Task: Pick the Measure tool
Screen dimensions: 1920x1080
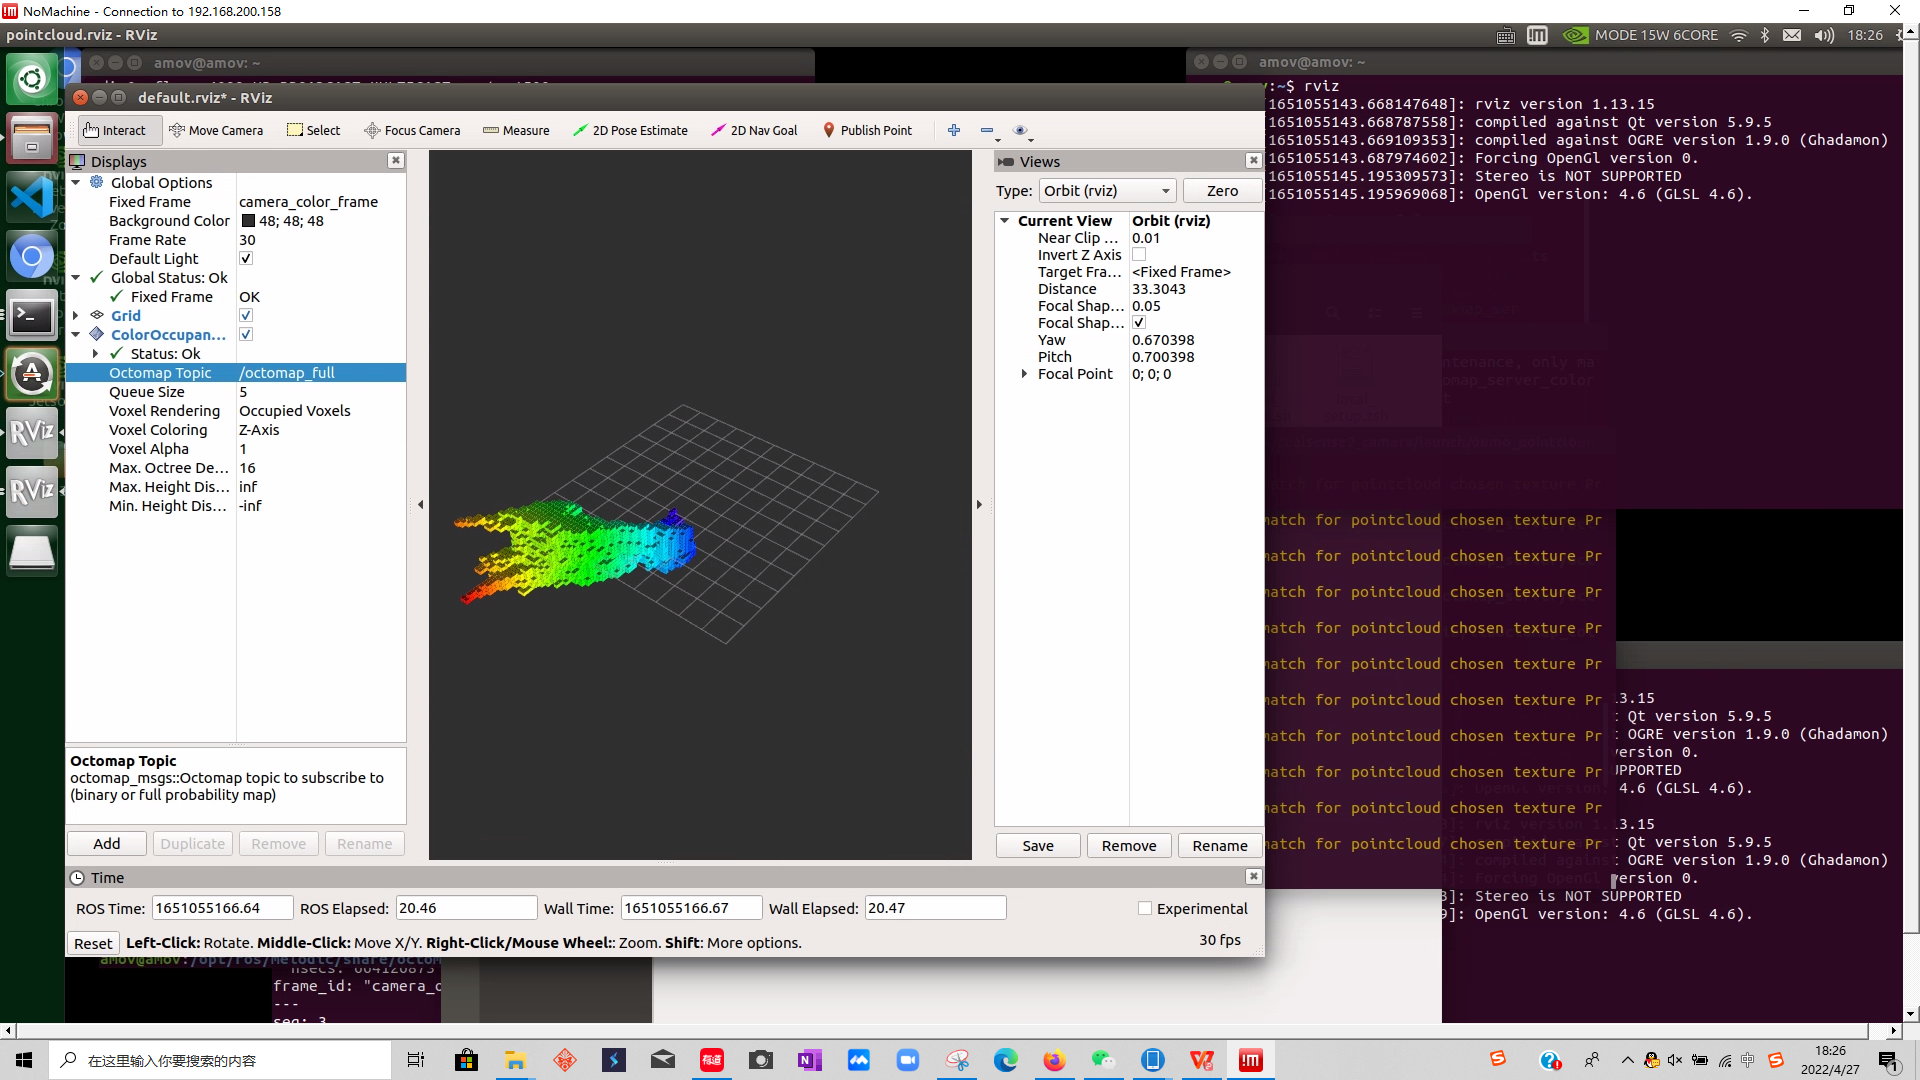Action: pyautogui.click(x=516, y=130)
